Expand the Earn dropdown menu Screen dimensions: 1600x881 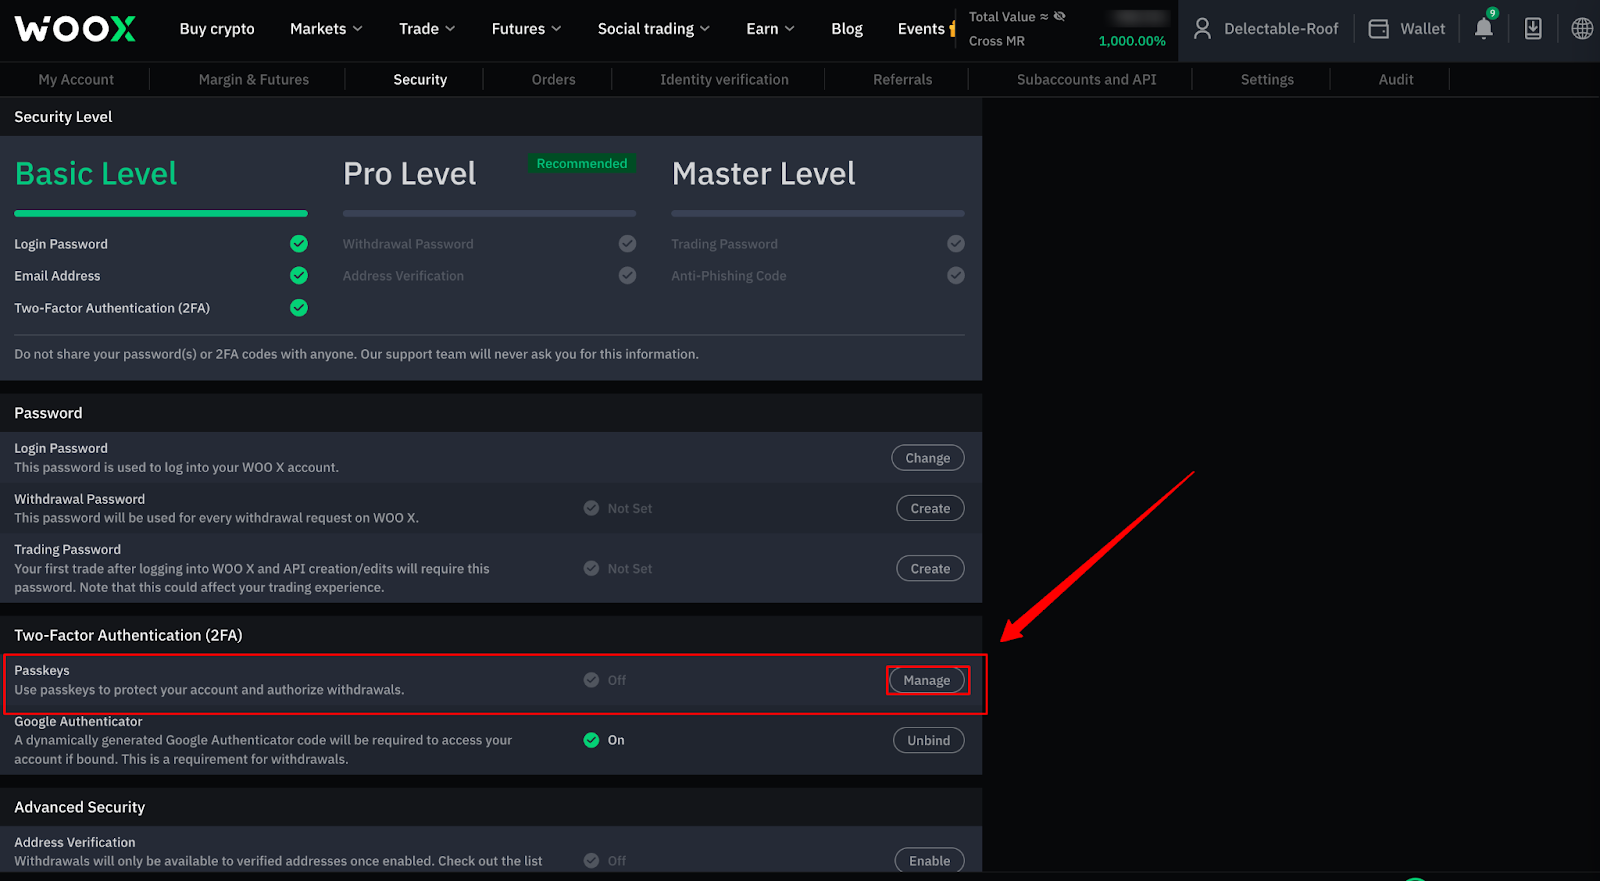click(x=770, y=29)
